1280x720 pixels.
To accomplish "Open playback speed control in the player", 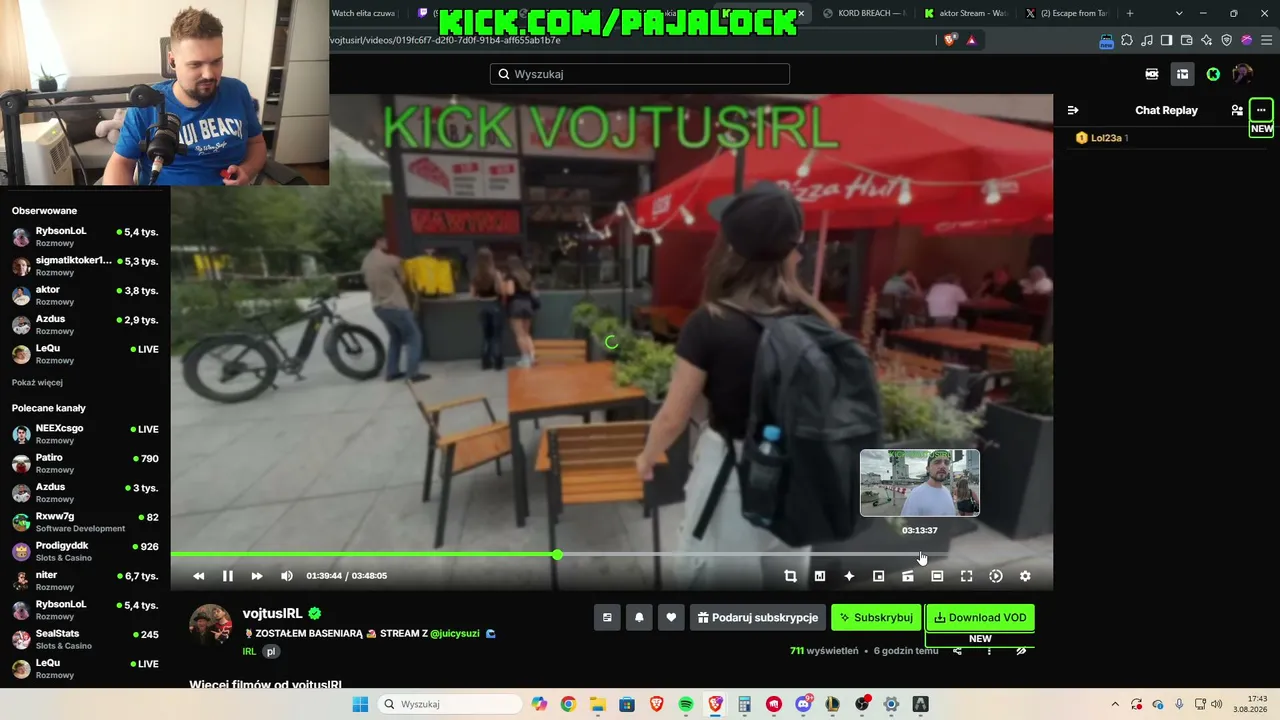I will pos(996,576).
